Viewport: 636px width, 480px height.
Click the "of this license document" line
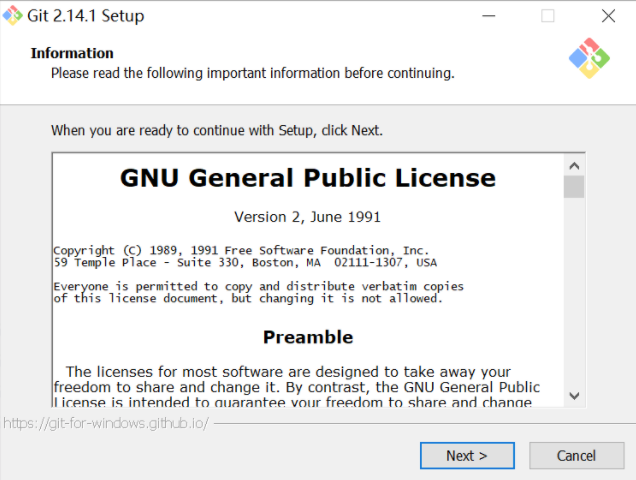(x=248, y=299)
